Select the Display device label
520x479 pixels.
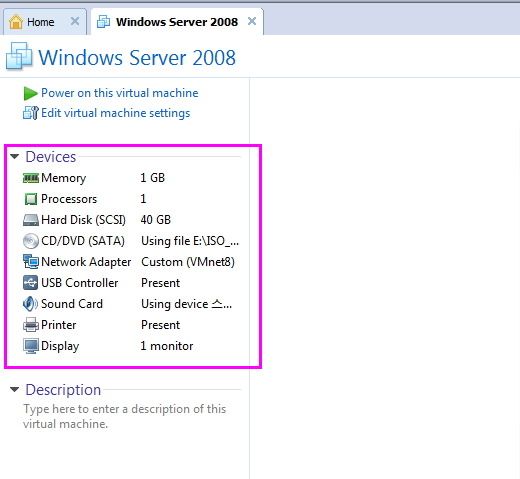[x=60, y=346]
